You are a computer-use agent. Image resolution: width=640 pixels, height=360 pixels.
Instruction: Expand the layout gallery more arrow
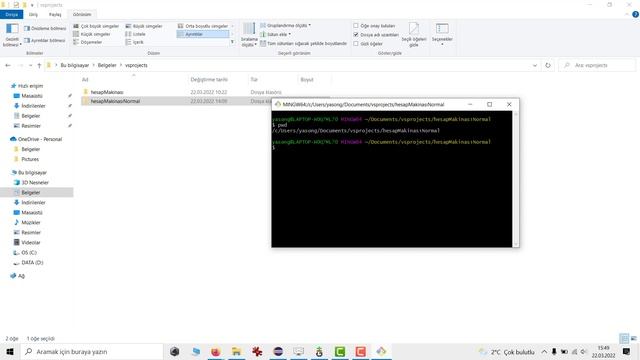(x=232, y=42)
